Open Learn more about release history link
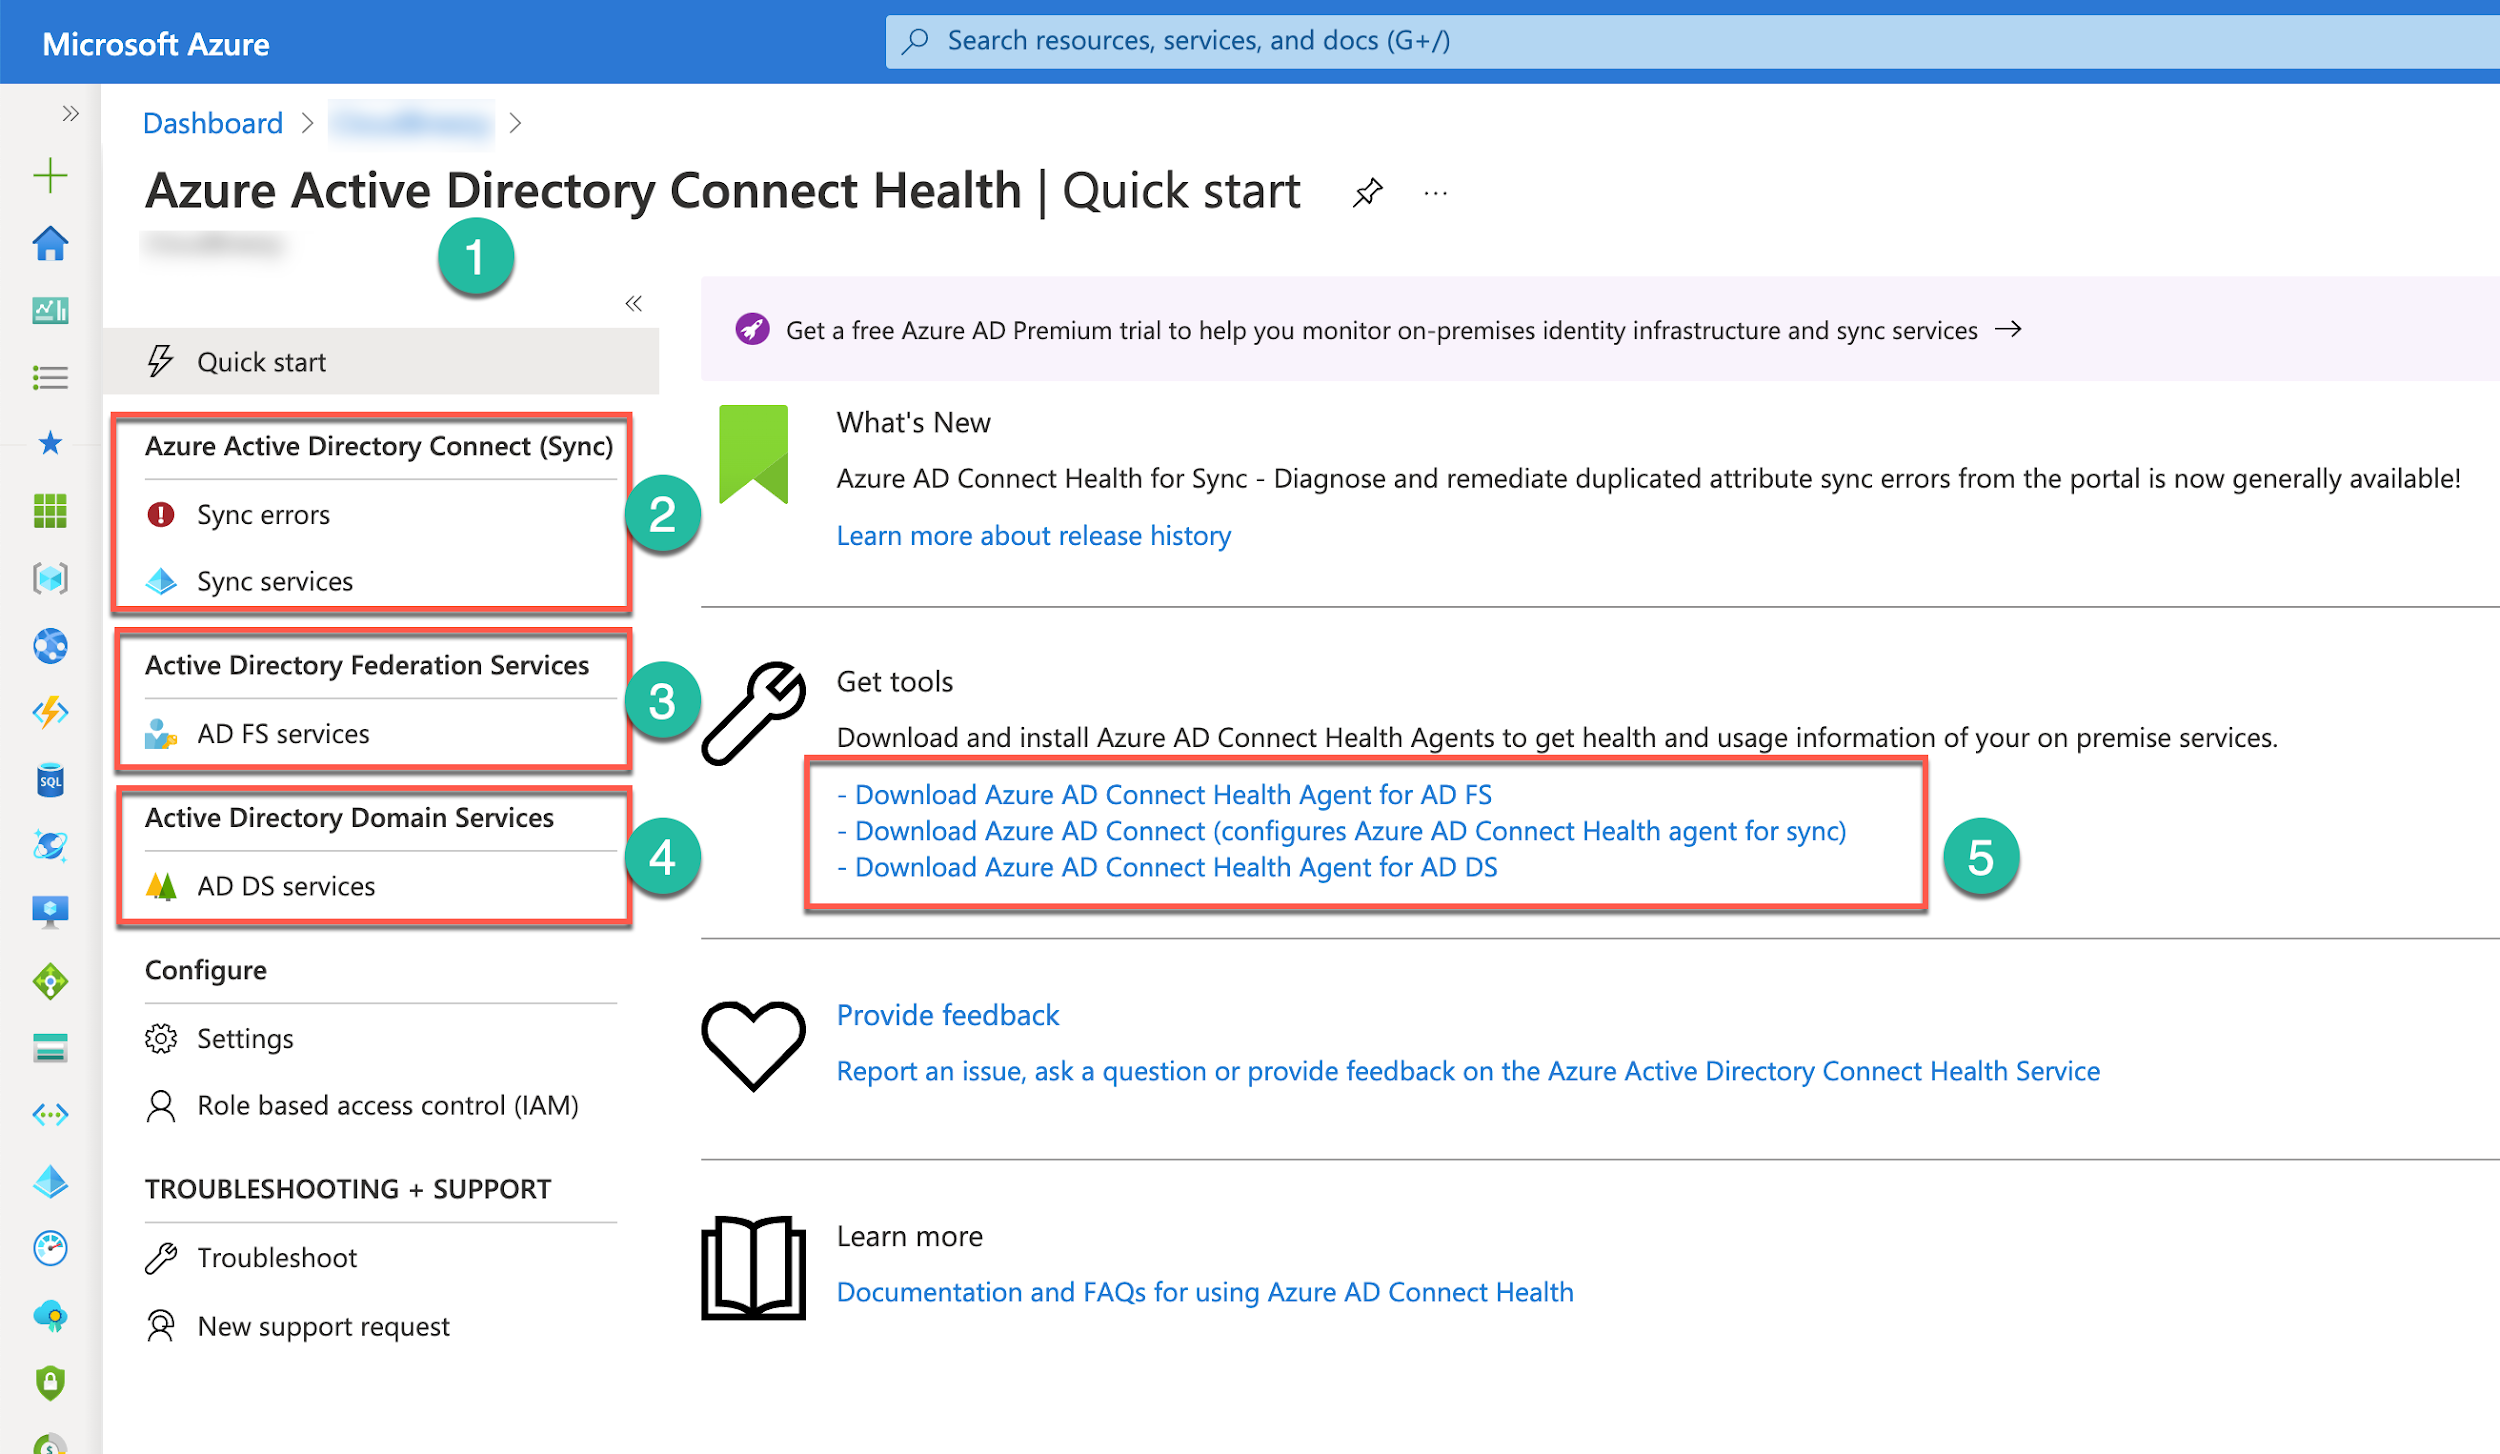Viewport: 2500px width, 1454px height. 1033,536
